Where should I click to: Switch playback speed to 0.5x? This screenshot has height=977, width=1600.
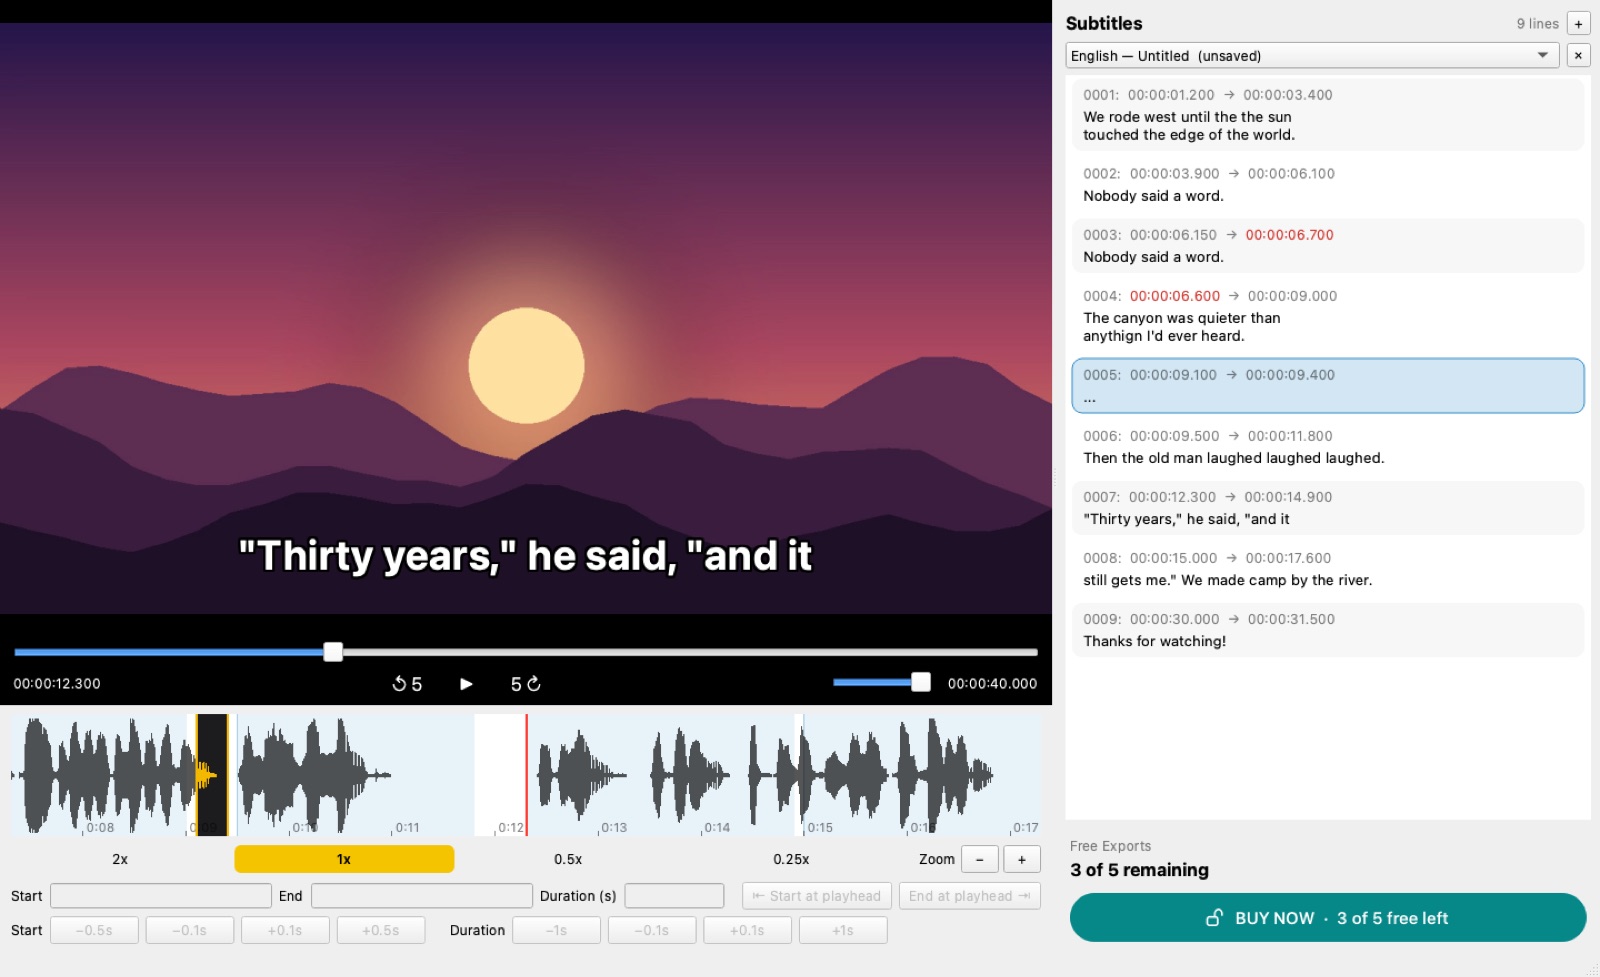pos(568,859)
